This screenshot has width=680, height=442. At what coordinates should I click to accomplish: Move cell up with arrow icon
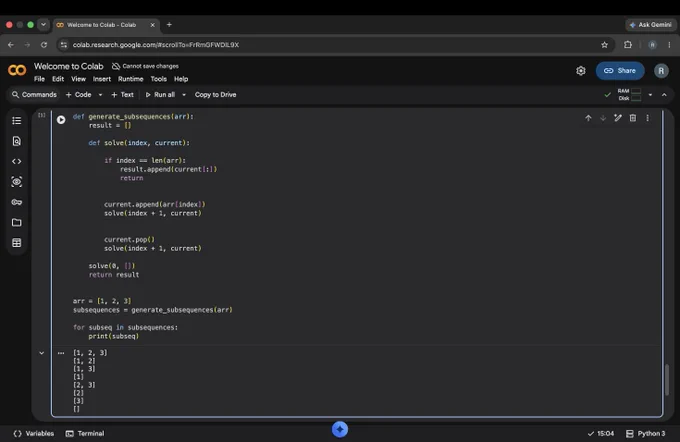point(588,118)
